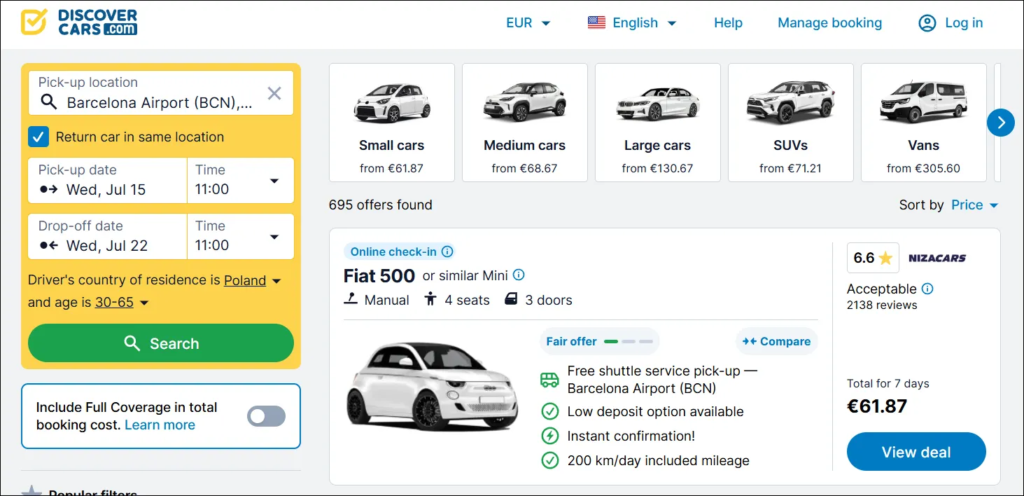Image resolution: width=1024 pixels, height=496 pixels.
Task: Clear pick-up location with the X icon
Action: (274, 93)
